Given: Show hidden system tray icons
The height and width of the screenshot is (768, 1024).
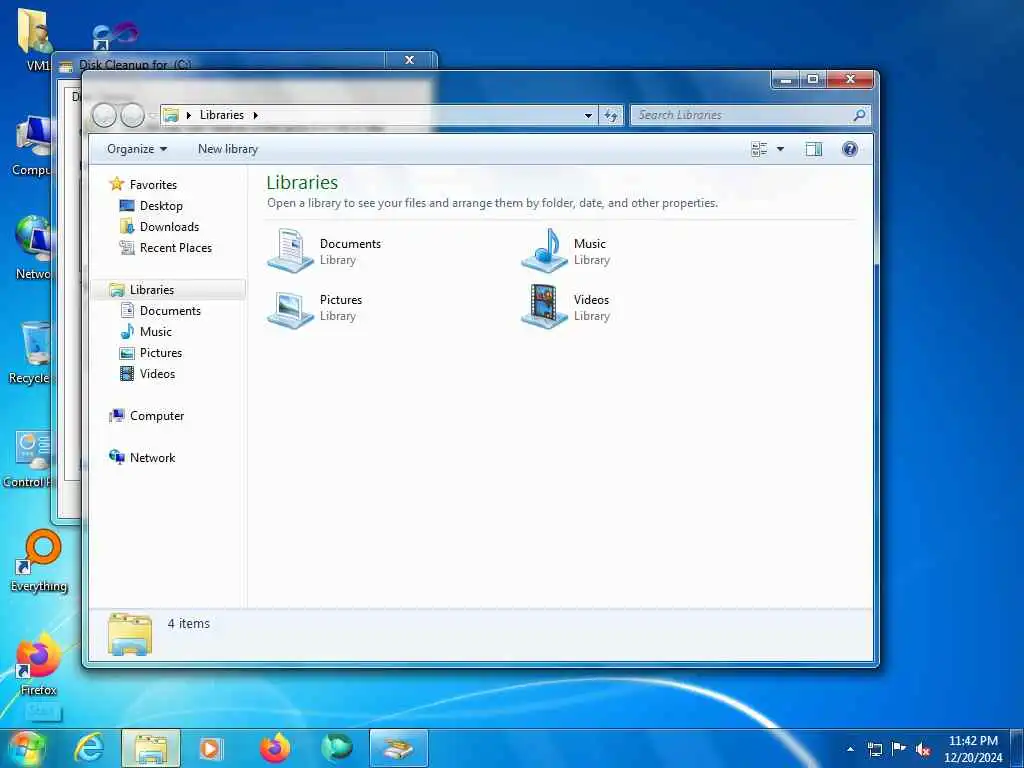Looking at the screenshot, I should (850, 750).
